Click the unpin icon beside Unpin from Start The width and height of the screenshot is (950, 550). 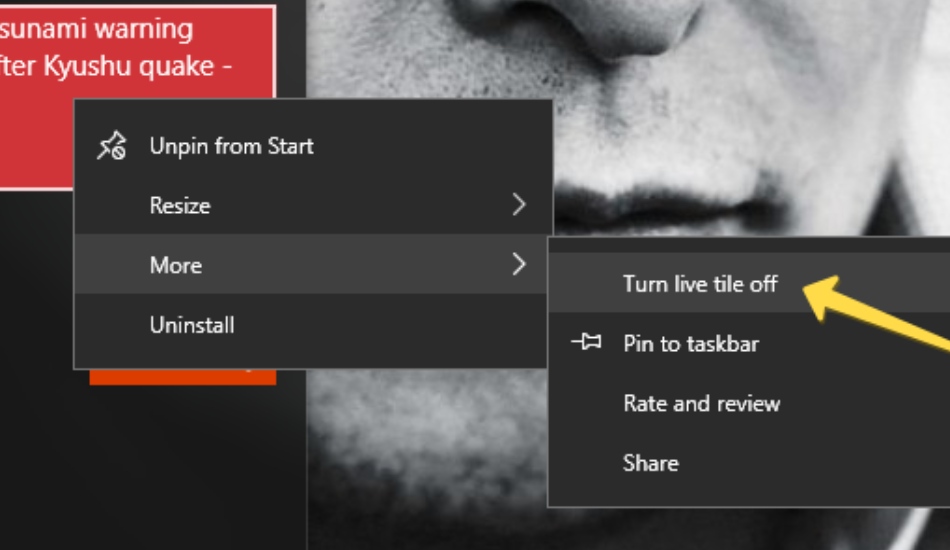point(111,146)
